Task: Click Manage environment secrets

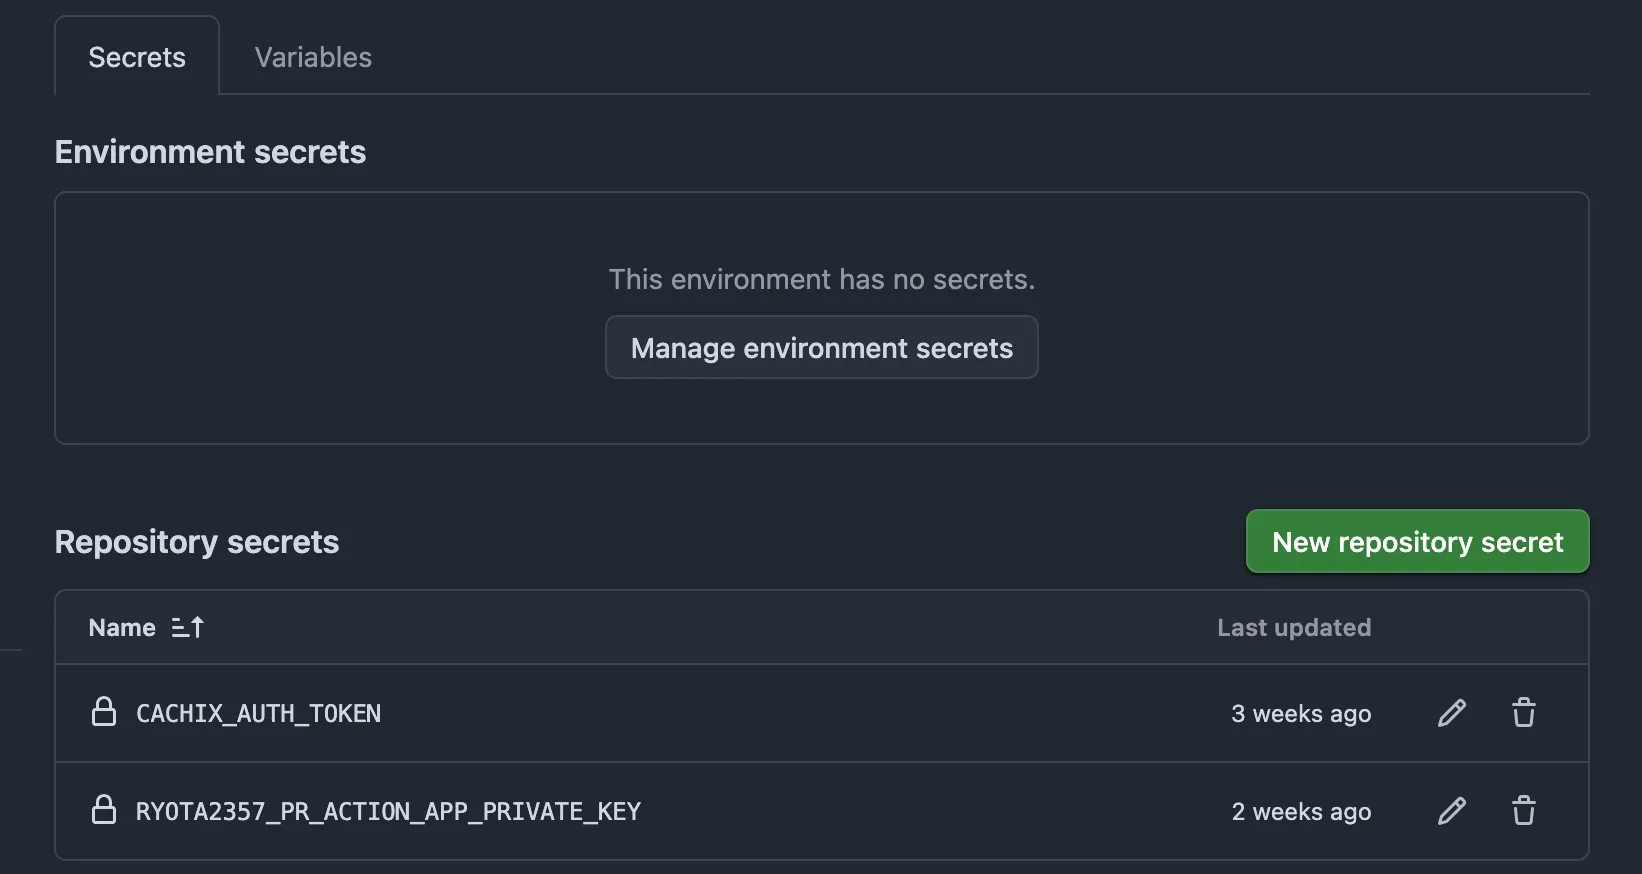Action: click(x=821, y=348)
